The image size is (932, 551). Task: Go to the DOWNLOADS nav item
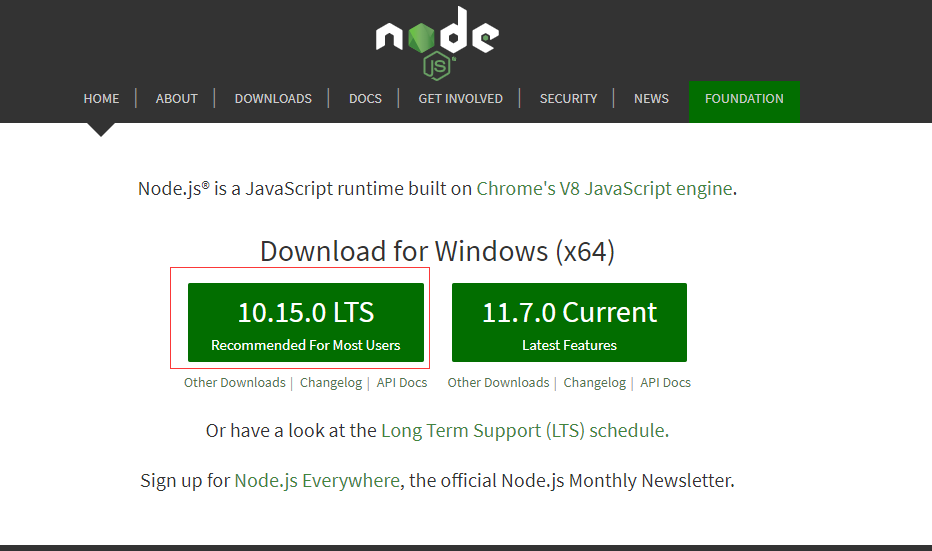pos(273,99)
